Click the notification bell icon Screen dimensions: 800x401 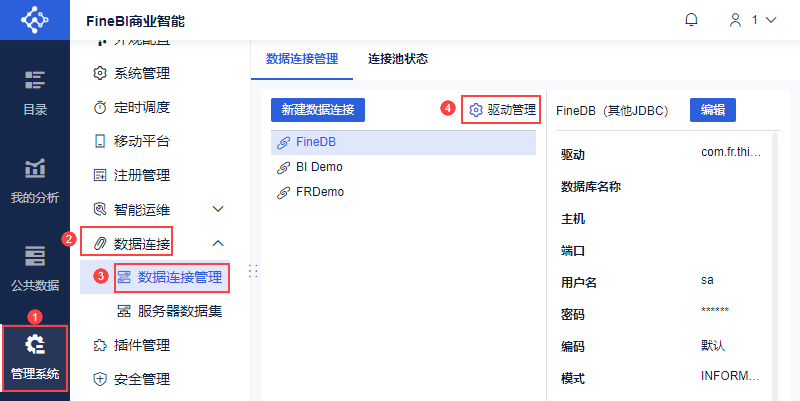[x=691, y=20]
